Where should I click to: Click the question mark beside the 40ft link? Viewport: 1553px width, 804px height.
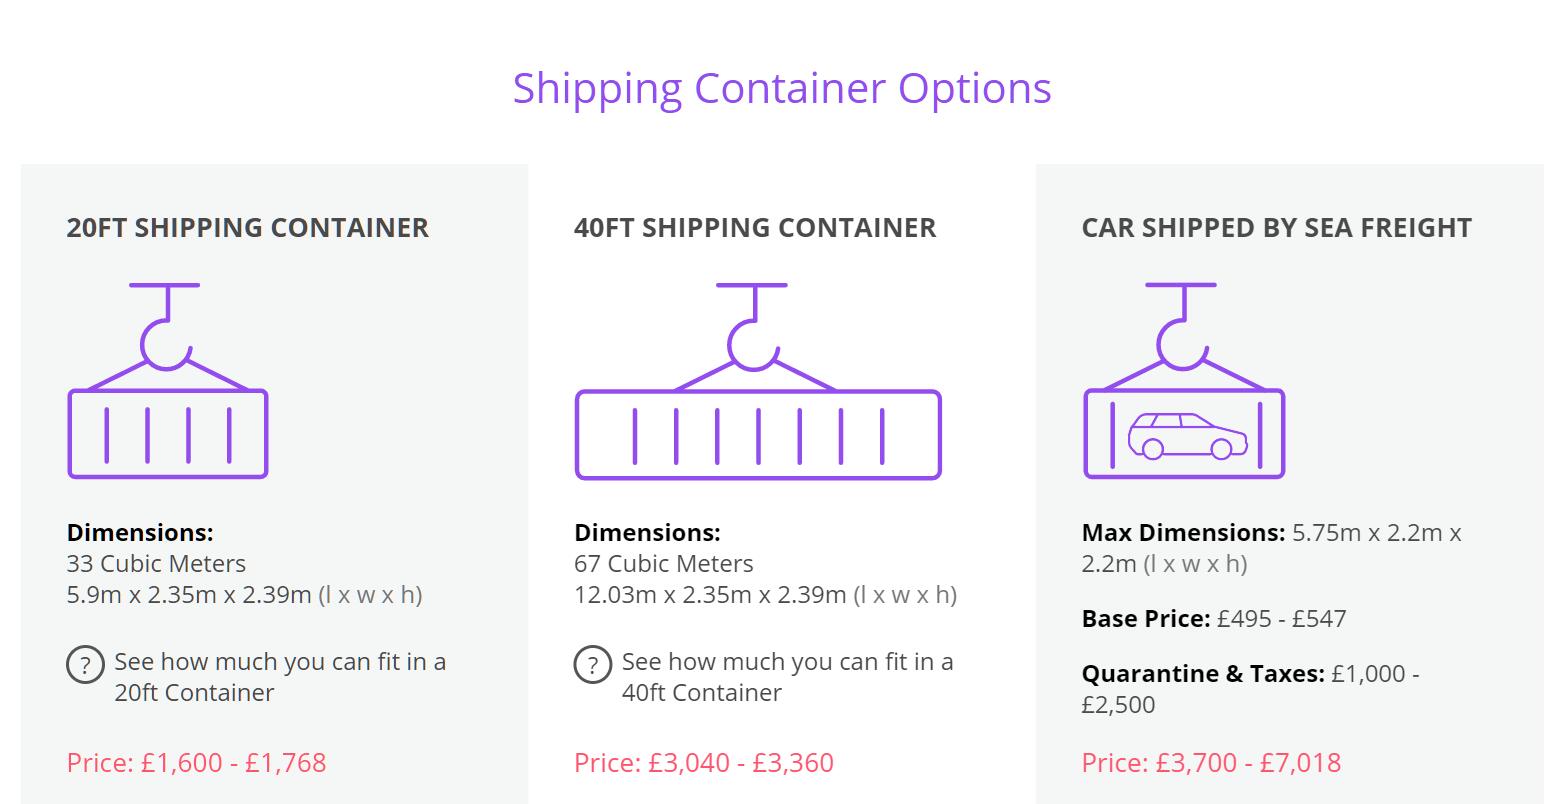pos(592,664)
